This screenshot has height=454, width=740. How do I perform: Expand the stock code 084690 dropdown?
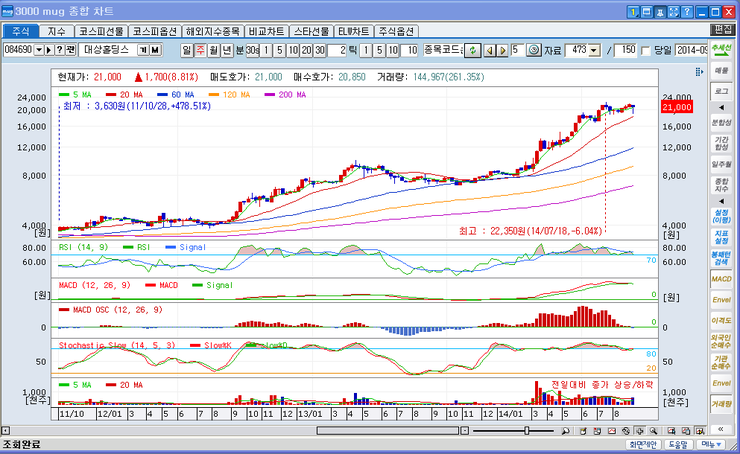tap(39, 50)
